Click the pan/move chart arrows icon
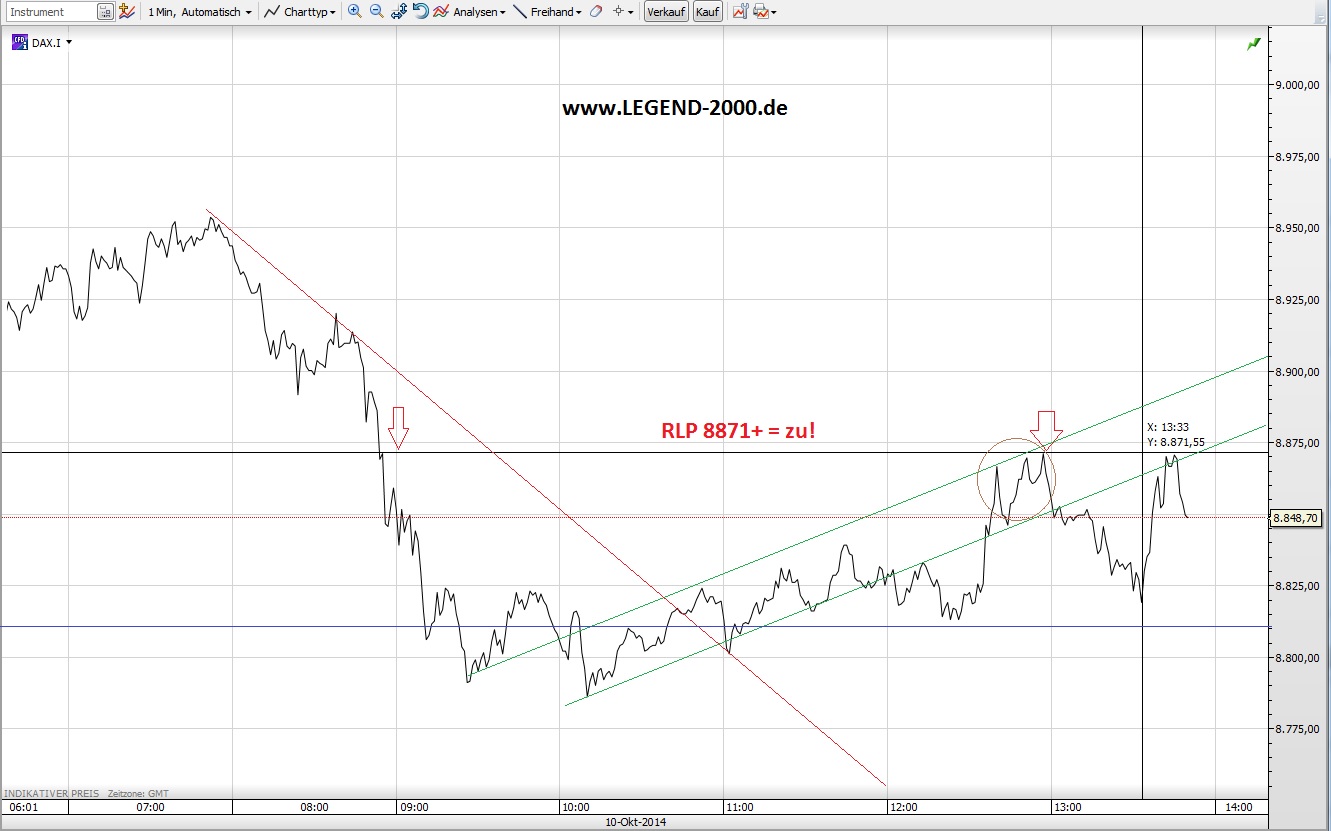Image resolution: width=1331 pixels, height=831 pixels. pos(399,11)
